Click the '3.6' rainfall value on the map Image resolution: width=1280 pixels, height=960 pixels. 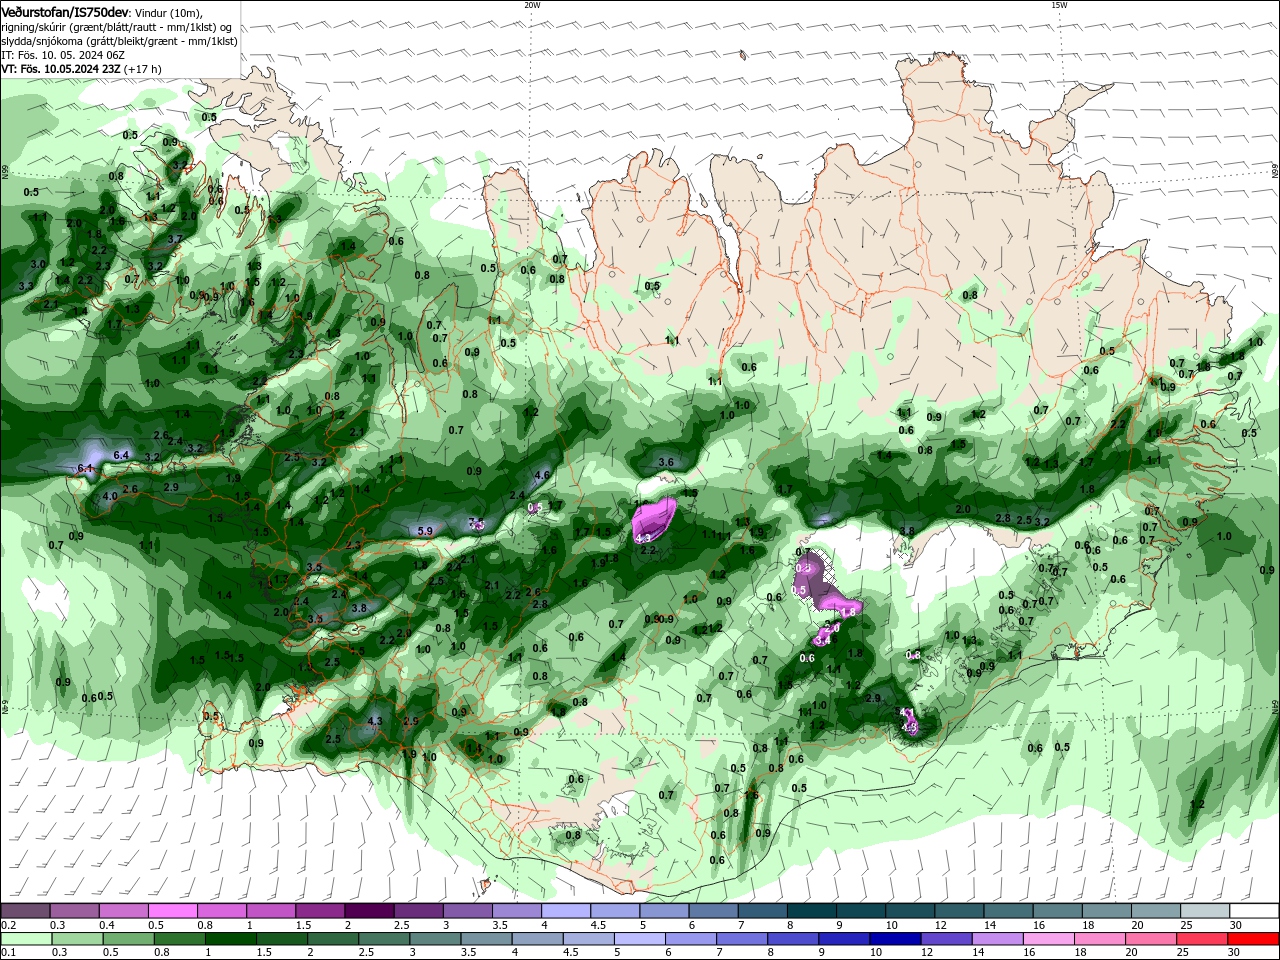tap(667, 462)
